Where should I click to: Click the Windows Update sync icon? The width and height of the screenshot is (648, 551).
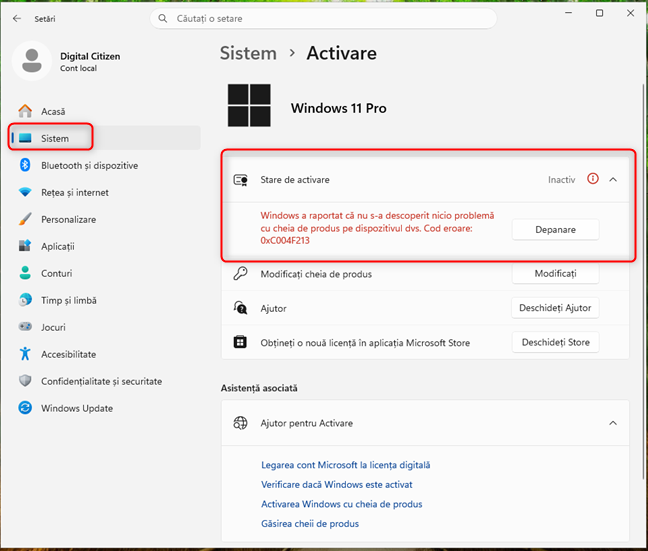[x=25, y=408]
